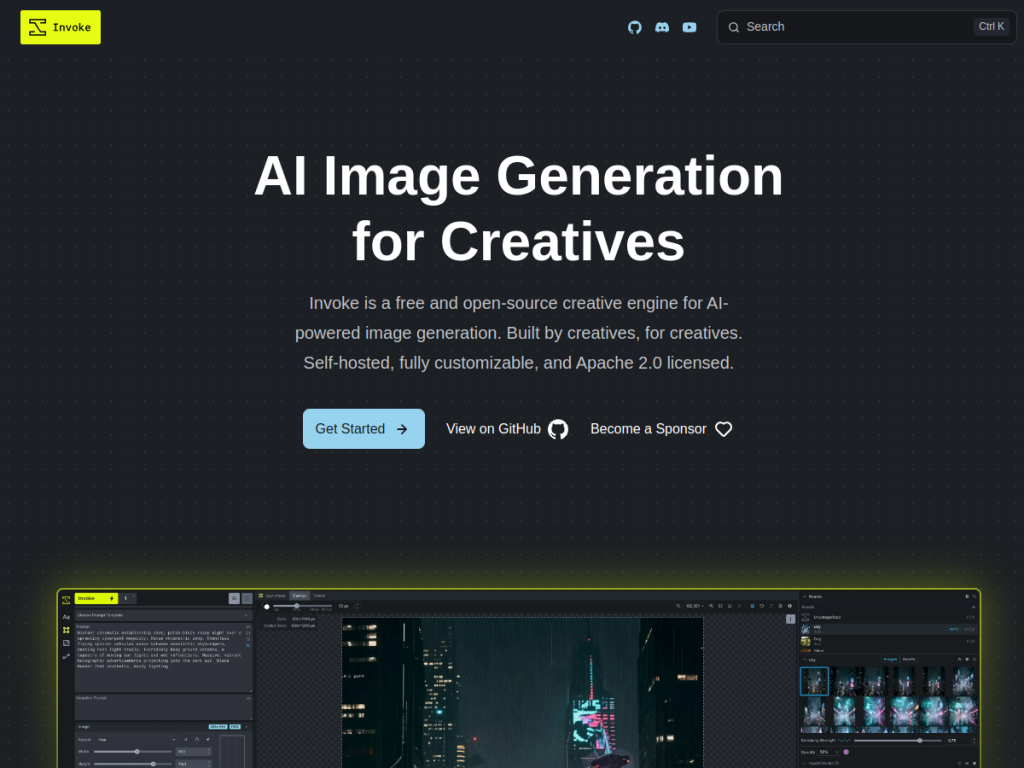The height and width of the screenshot is (768, 1024).
Task: Click the Get Started button
Action: 364,429
